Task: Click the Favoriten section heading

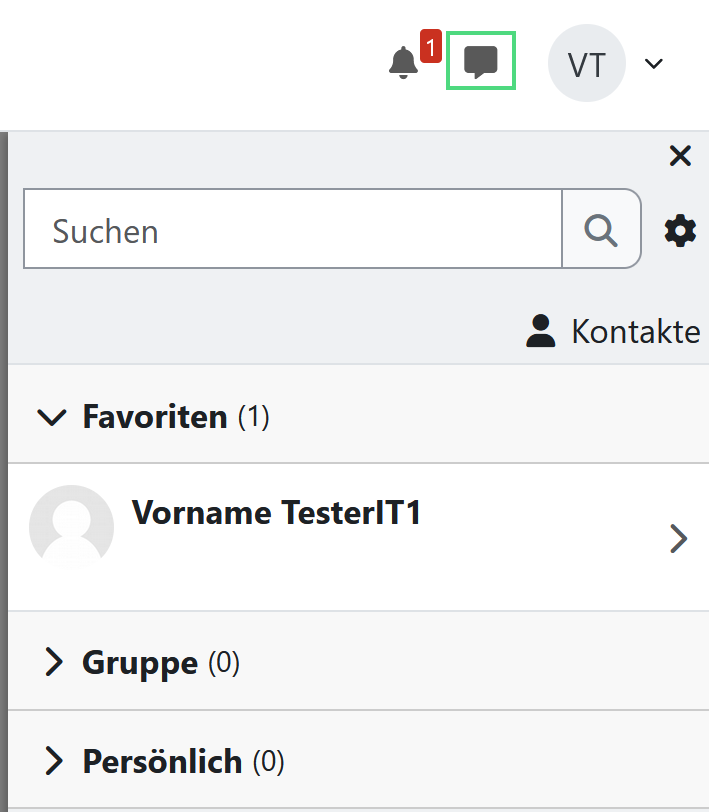Action: pyautogui.click(x=155, y=416)
